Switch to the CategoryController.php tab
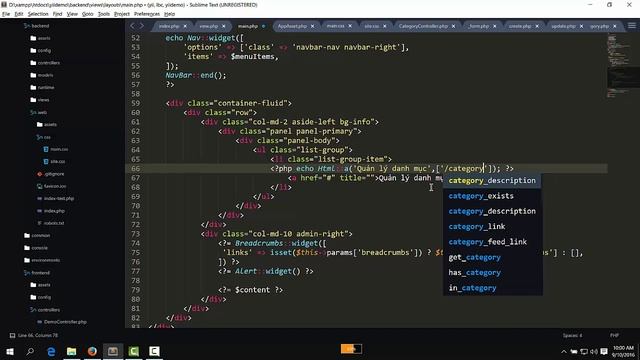This screenshot has width=640, height=360. click(x=423, y=26)
